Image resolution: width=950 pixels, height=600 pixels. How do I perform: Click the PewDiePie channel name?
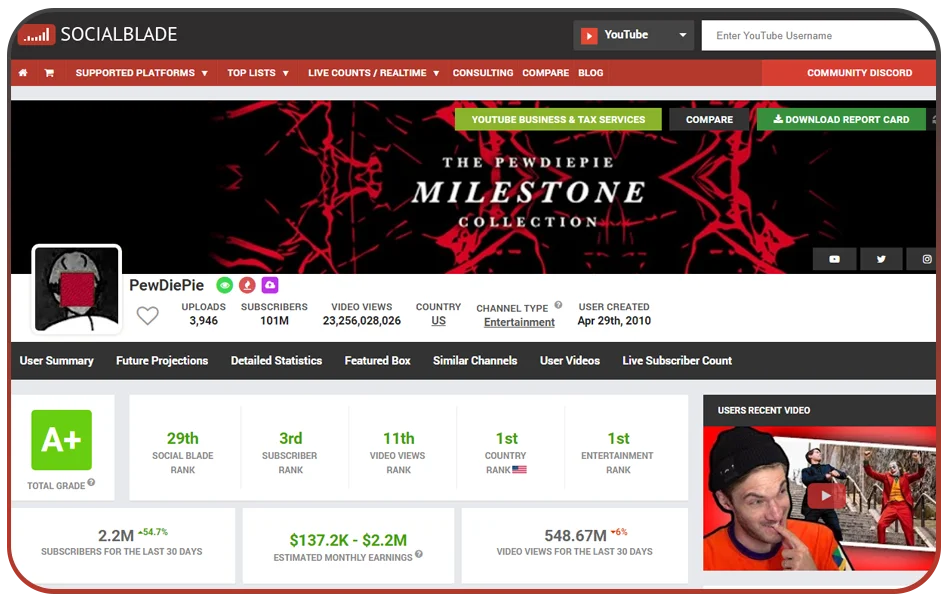pyautogui.click(x=167, y=285)
